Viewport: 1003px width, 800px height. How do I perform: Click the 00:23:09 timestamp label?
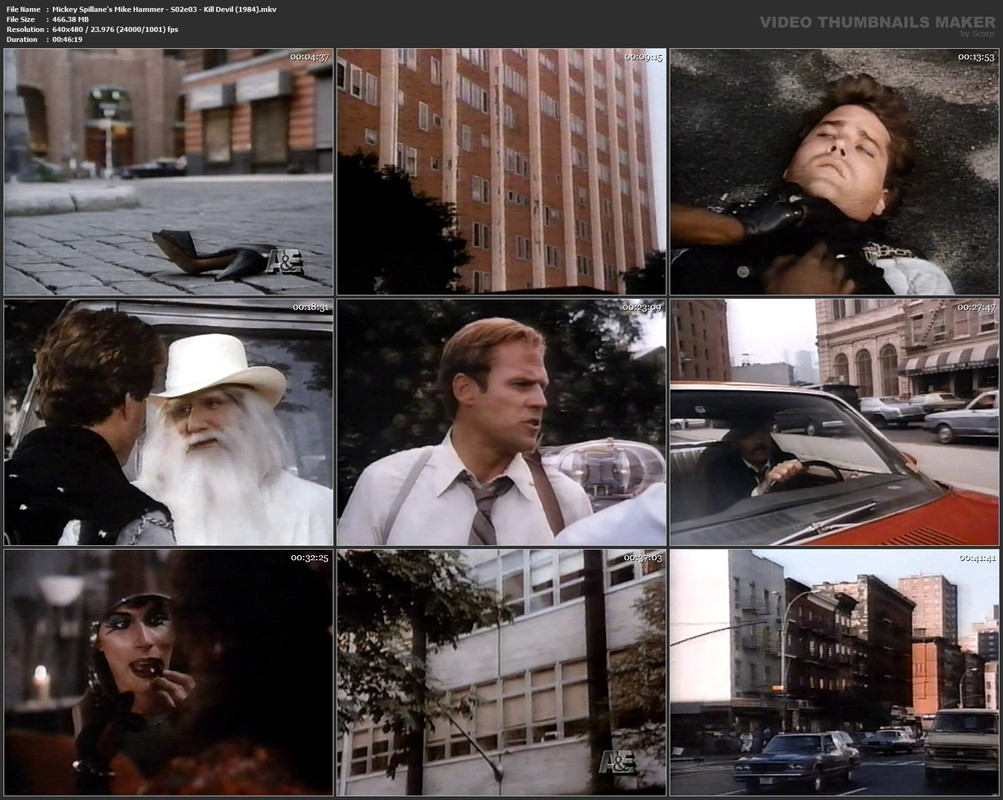(643, 308)
